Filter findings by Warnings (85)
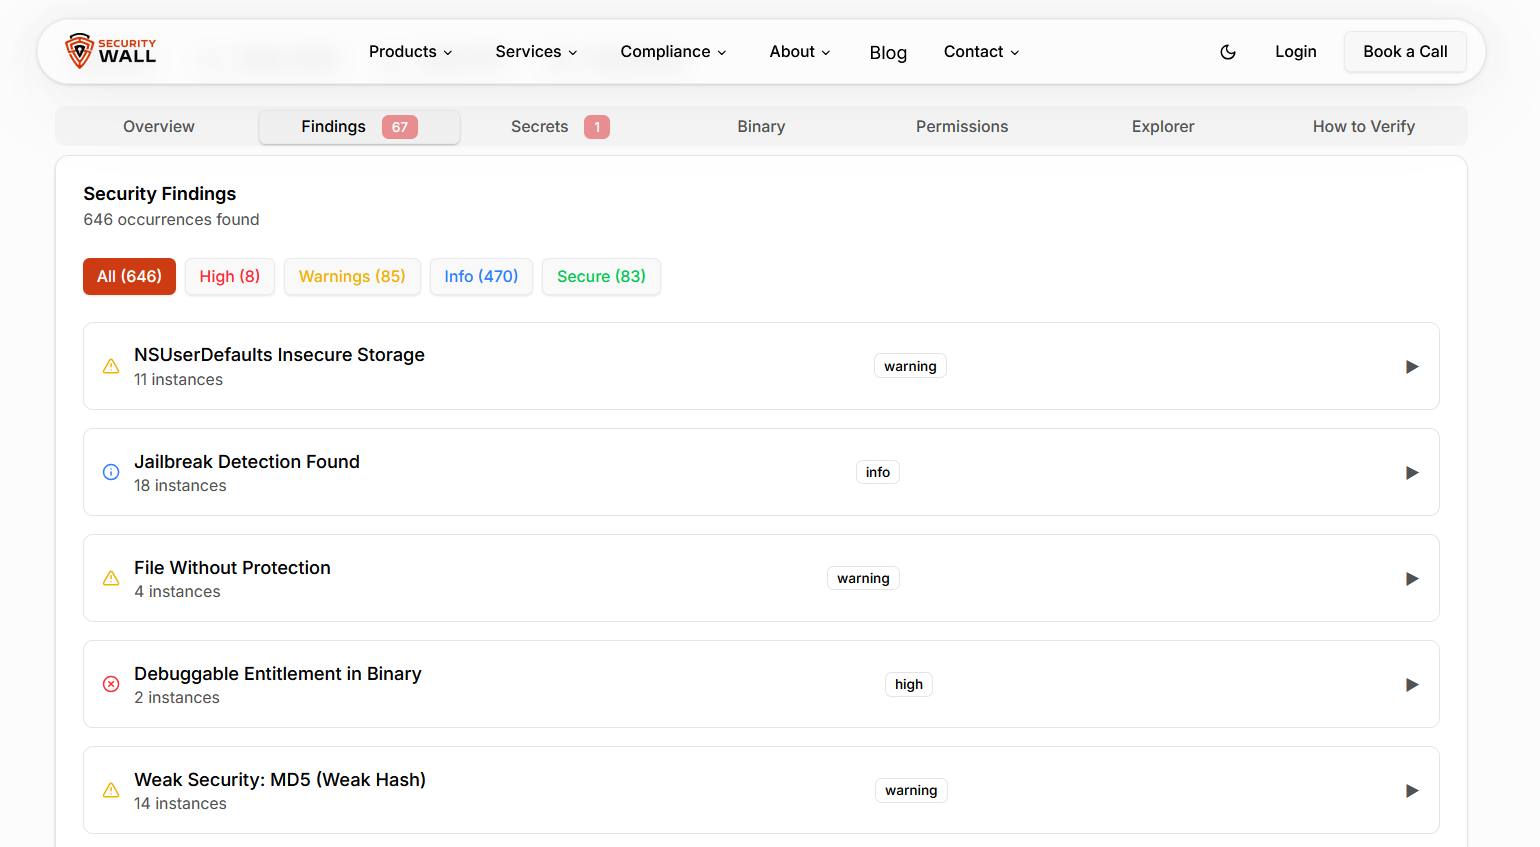 coord(352,277)
